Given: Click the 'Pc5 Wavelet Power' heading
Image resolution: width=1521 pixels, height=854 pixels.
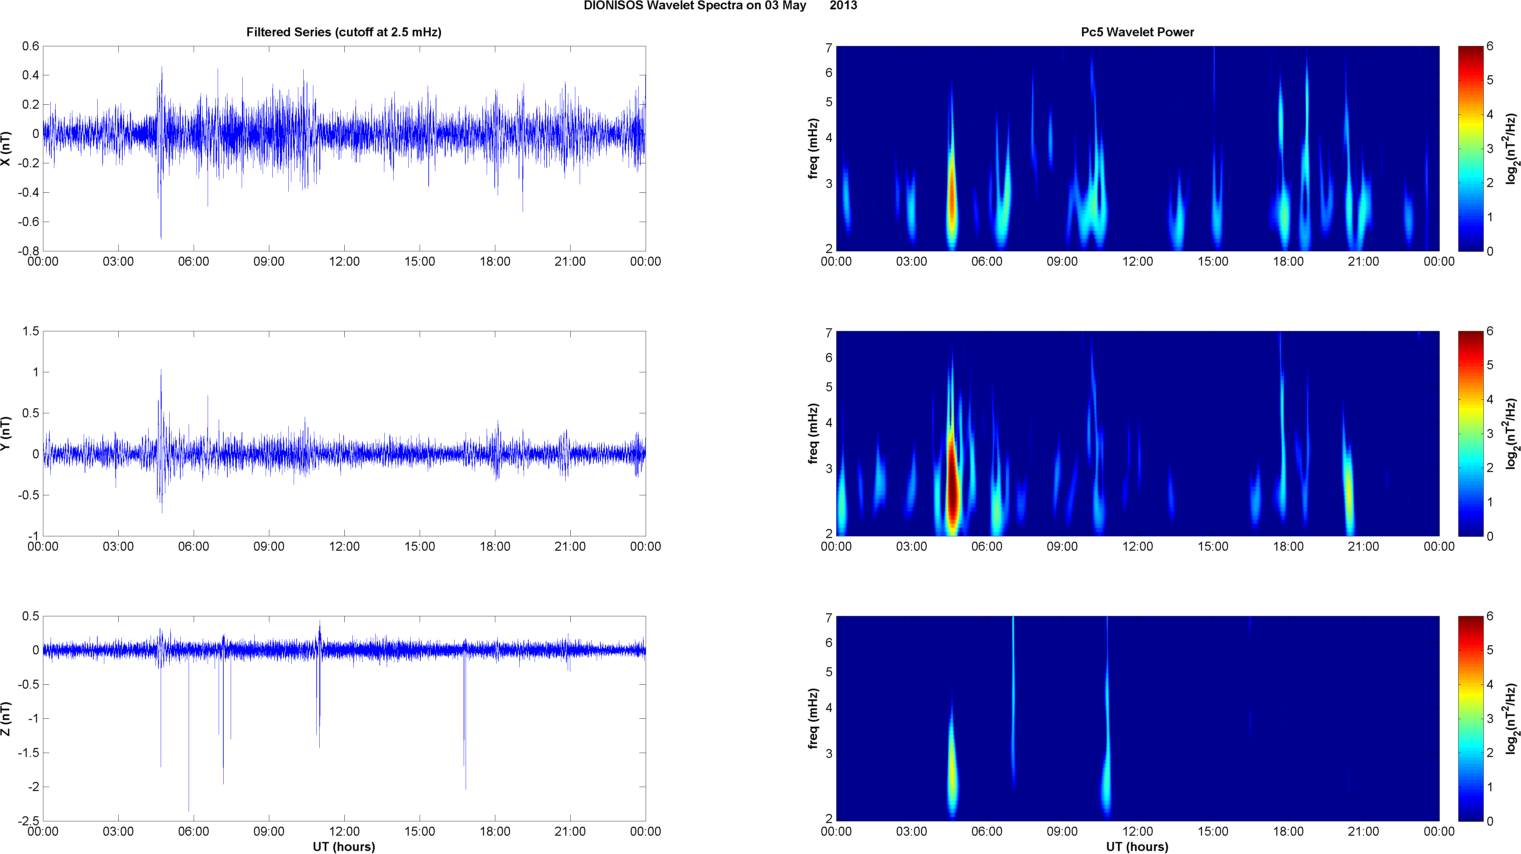Looking at the screenshot, I should 1137,32.
